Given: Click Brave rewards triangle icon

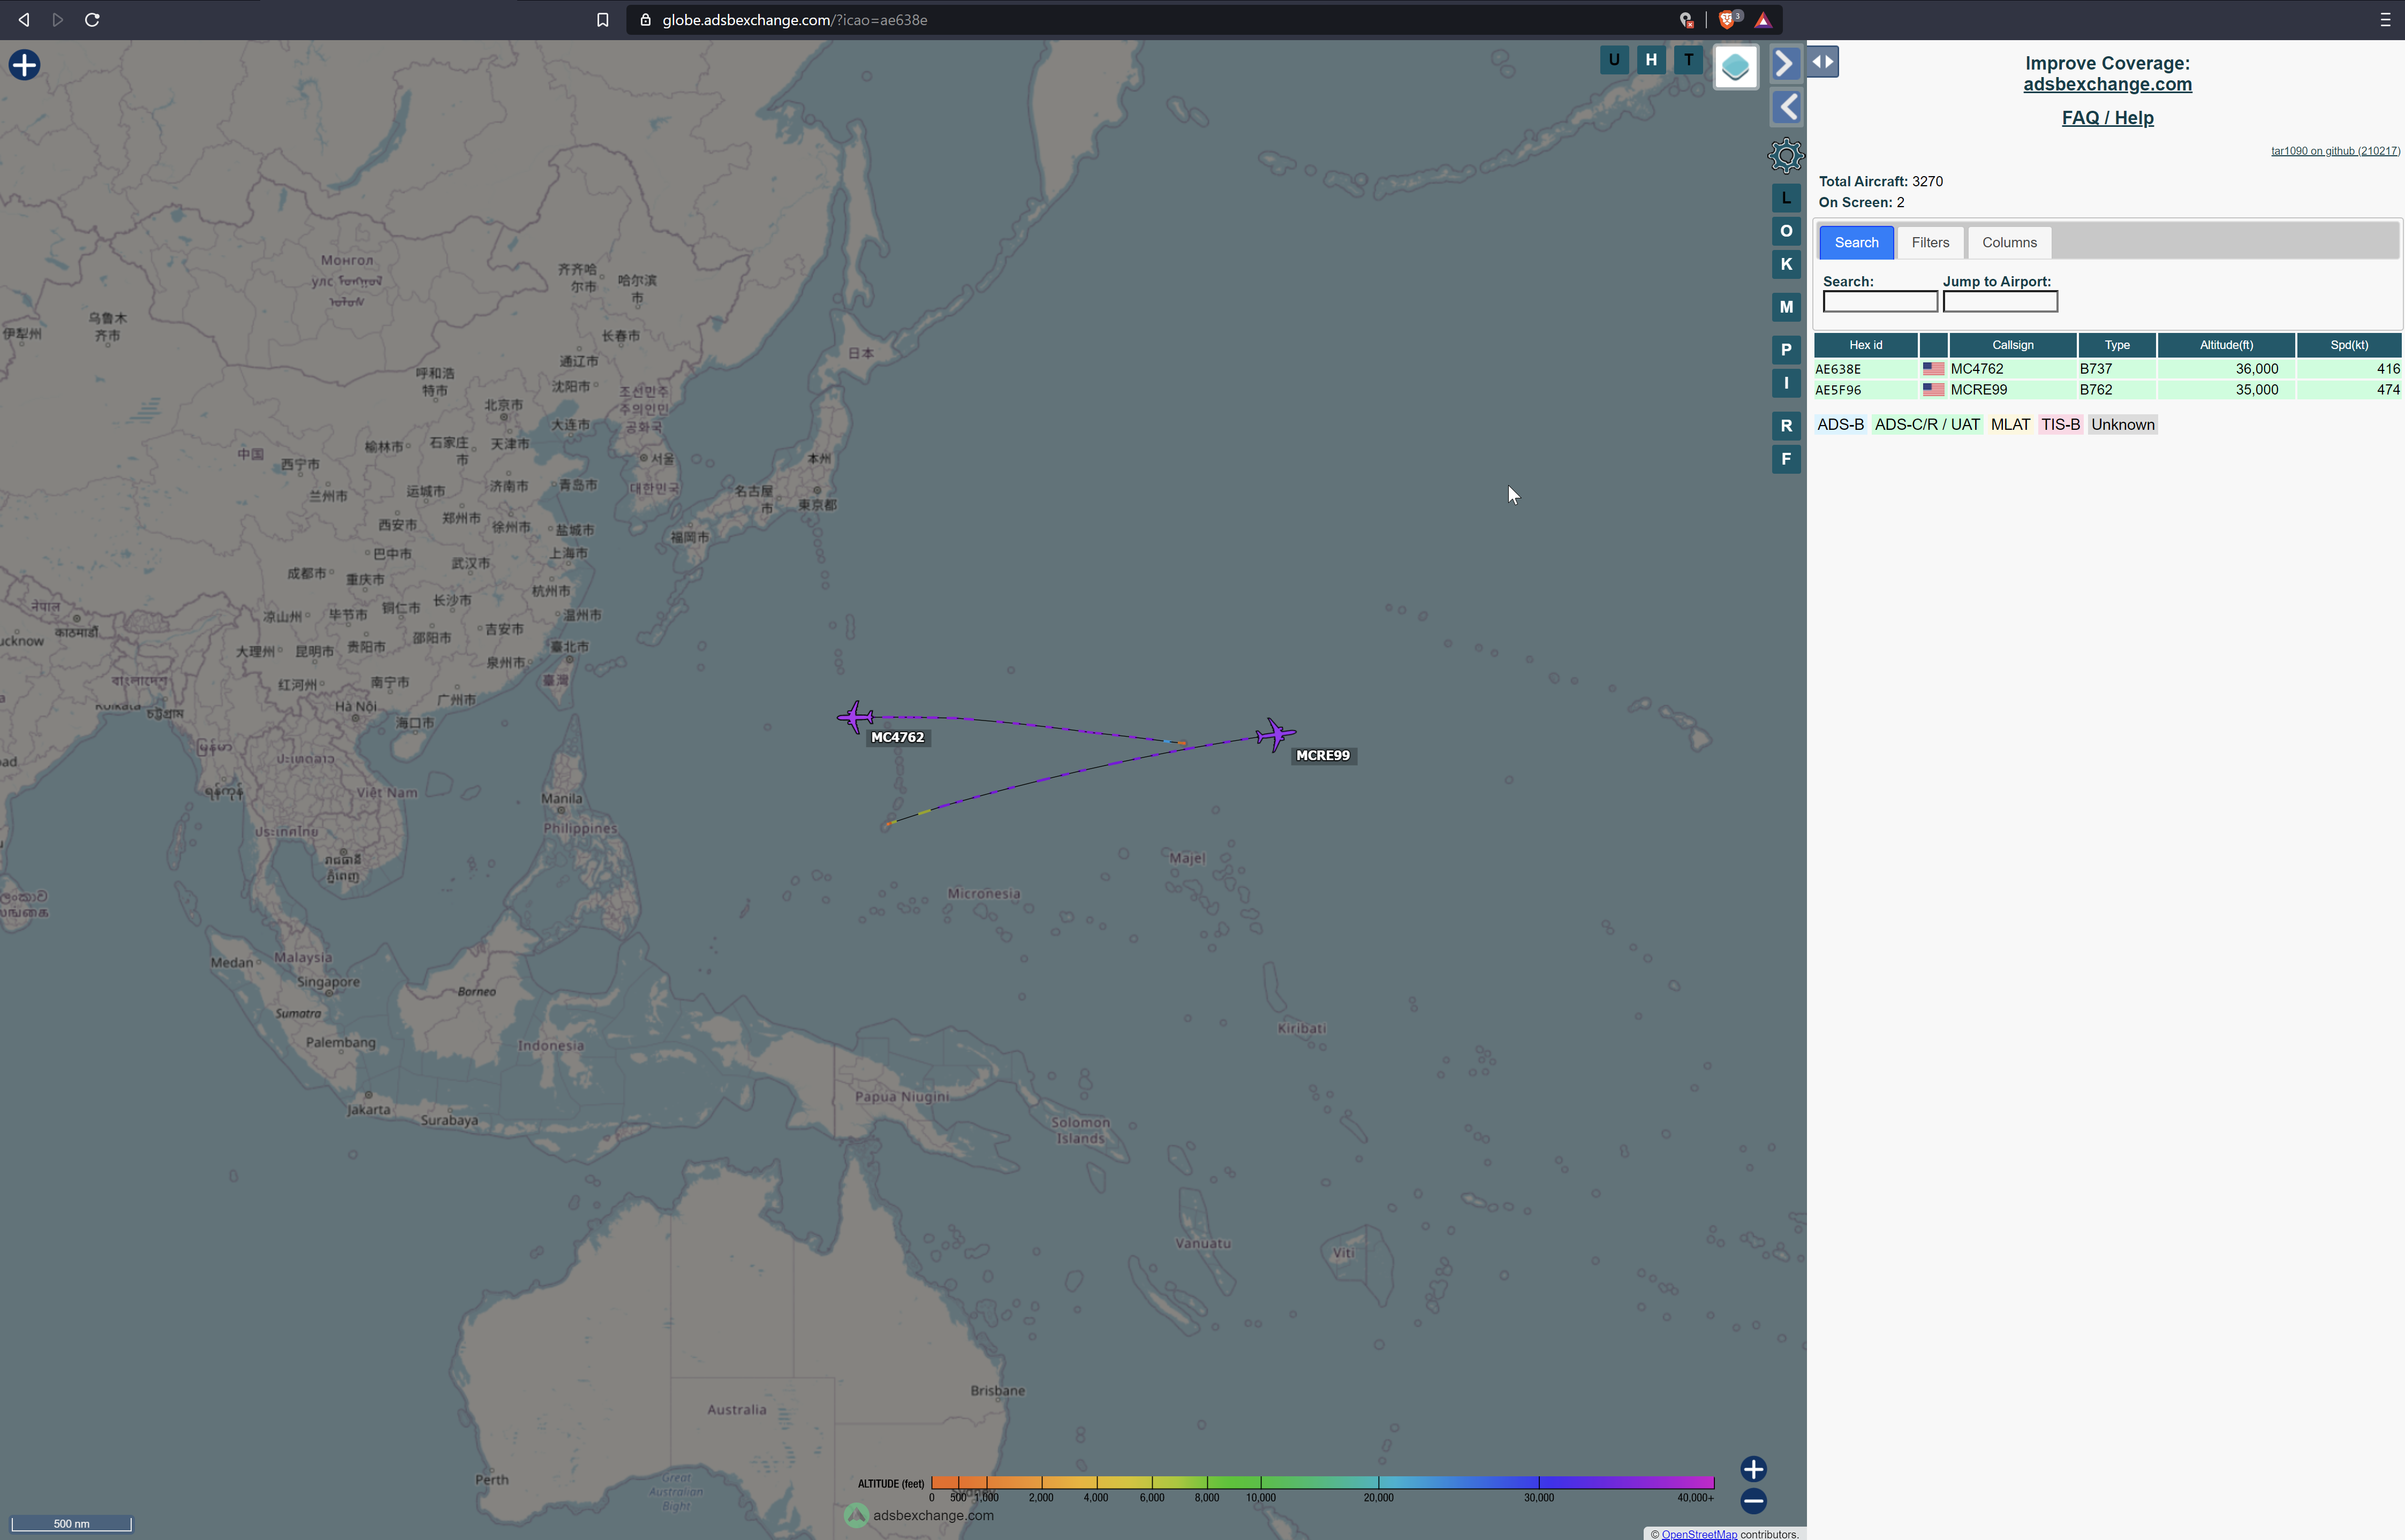Looking at the screenshot, I should pos(1763,20).
